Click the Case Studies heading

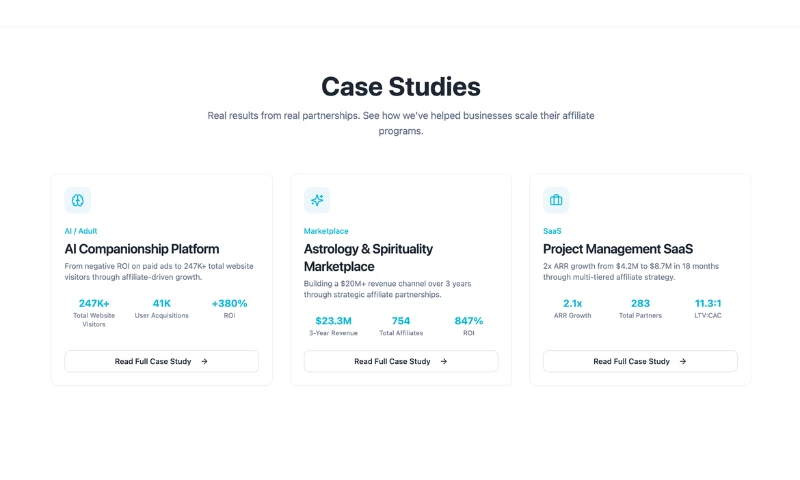click(400, 86)
